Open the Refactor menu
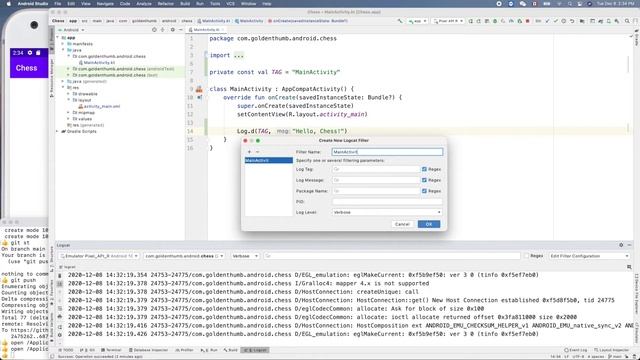640x360 pixels. [166, 4]
